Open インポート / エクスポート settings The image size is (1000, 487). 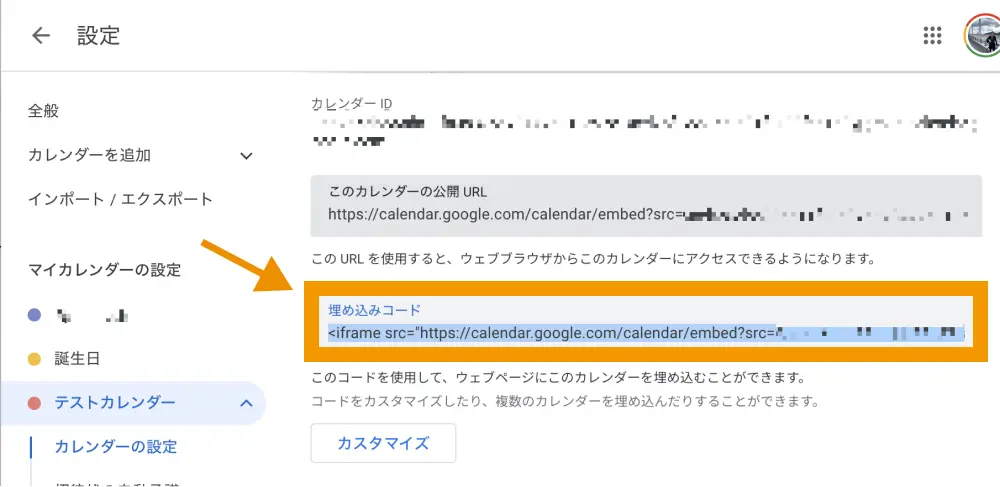coord(120,199)
